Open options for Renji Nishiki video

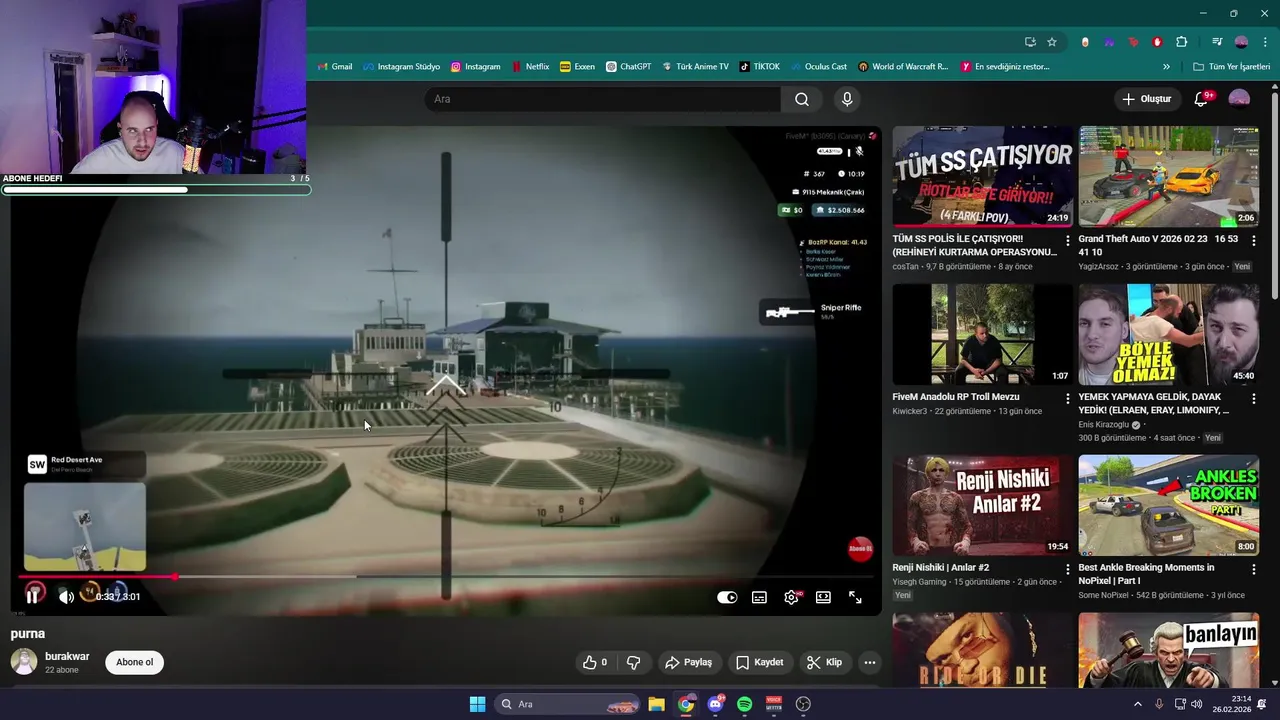[x=1067, y=569]
